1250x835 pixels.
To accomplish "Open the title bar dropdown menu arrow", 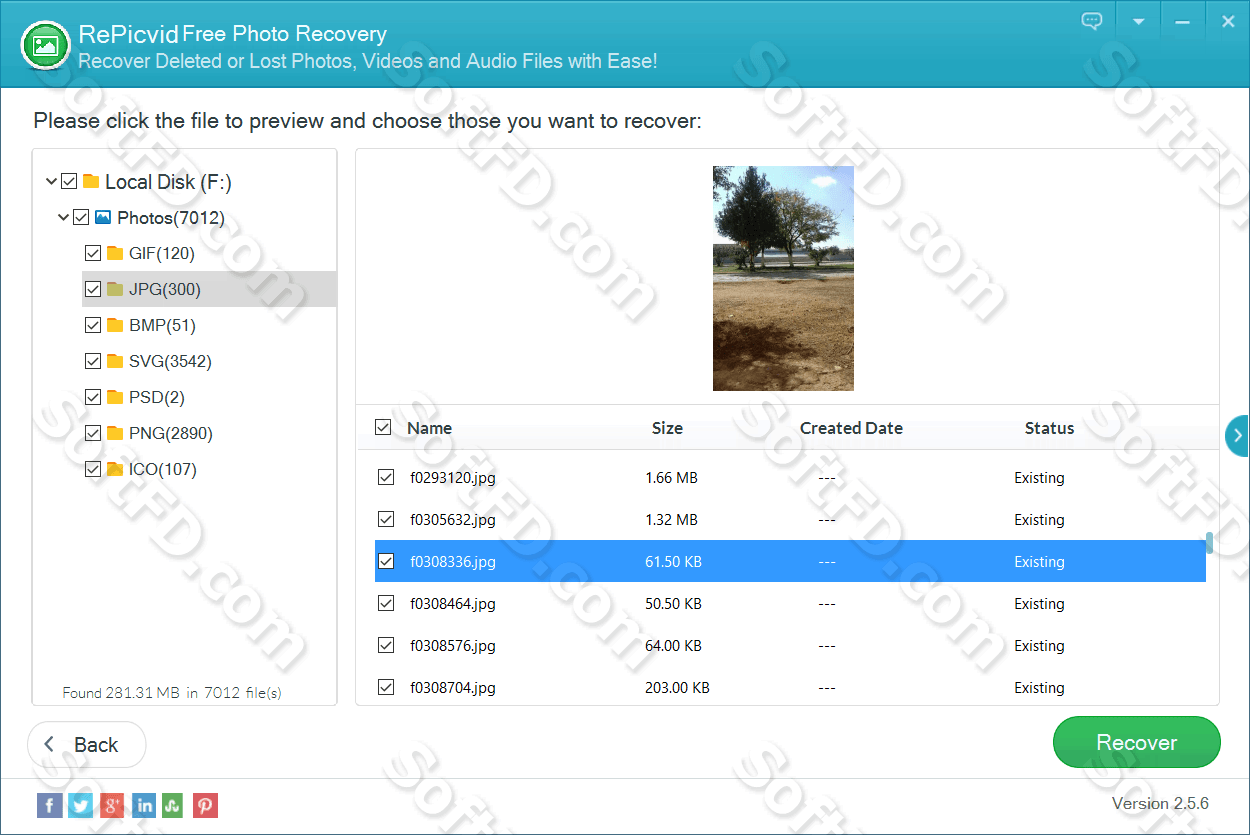I will click(1138, 21).
